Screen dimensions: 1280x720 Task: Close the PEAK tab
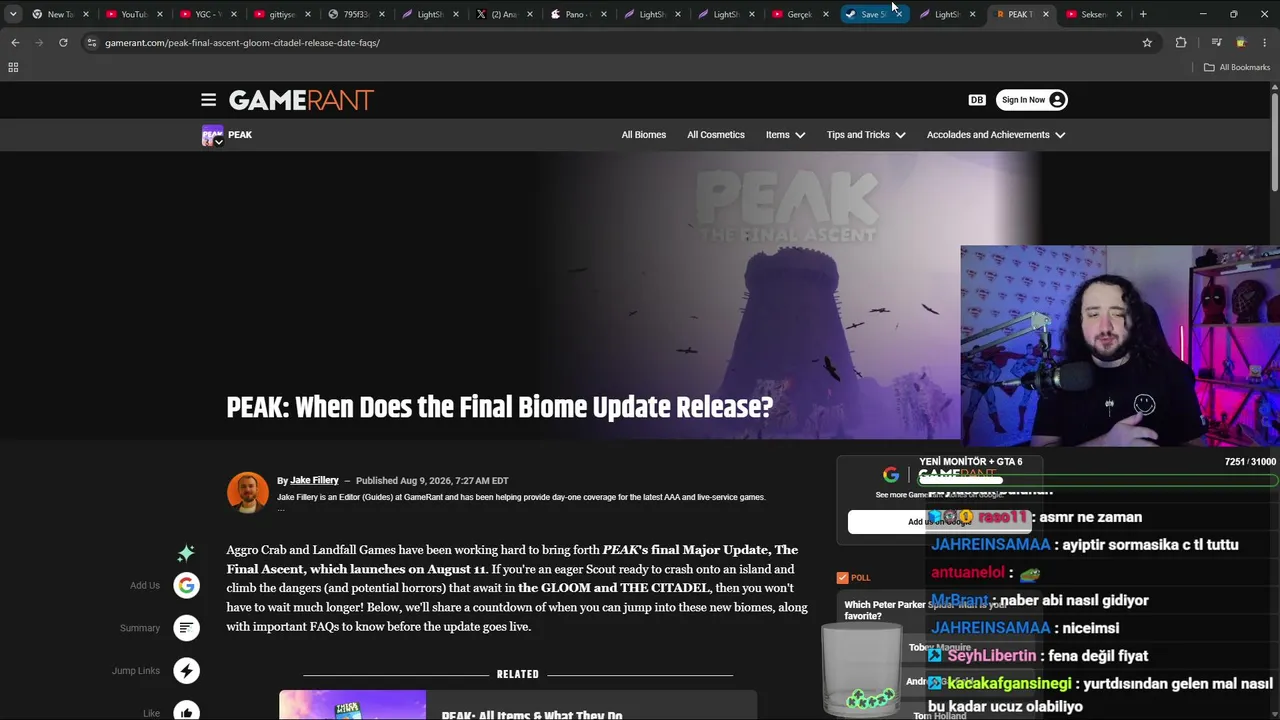pyautogui.click(x=1045, y=14)
